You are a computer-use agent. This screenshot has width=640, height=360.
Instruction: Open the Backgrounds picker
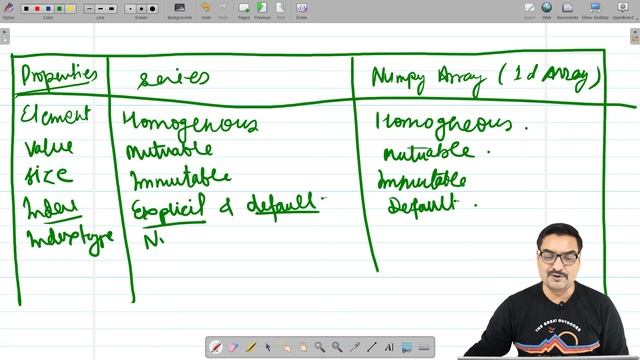click(180, 10)
